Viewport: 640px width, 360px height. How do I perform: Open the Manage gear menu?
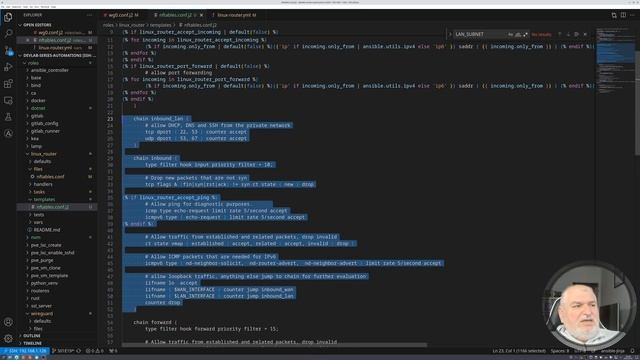8,338
